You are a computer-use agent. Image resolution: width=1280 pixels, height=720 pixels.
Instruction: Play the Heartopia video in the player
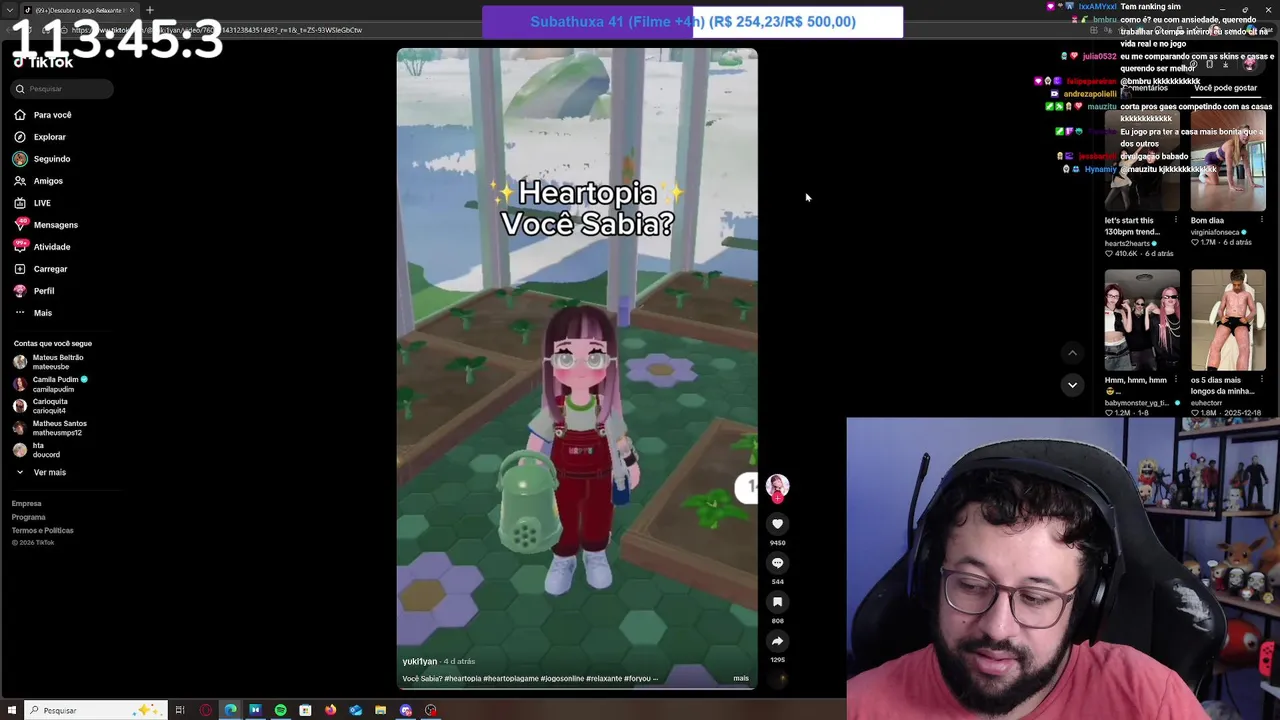click(577, 368)
